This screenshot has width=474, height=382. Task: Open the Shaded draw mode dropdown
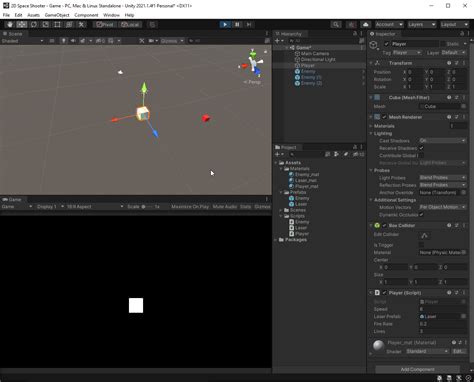coord(23,41)
